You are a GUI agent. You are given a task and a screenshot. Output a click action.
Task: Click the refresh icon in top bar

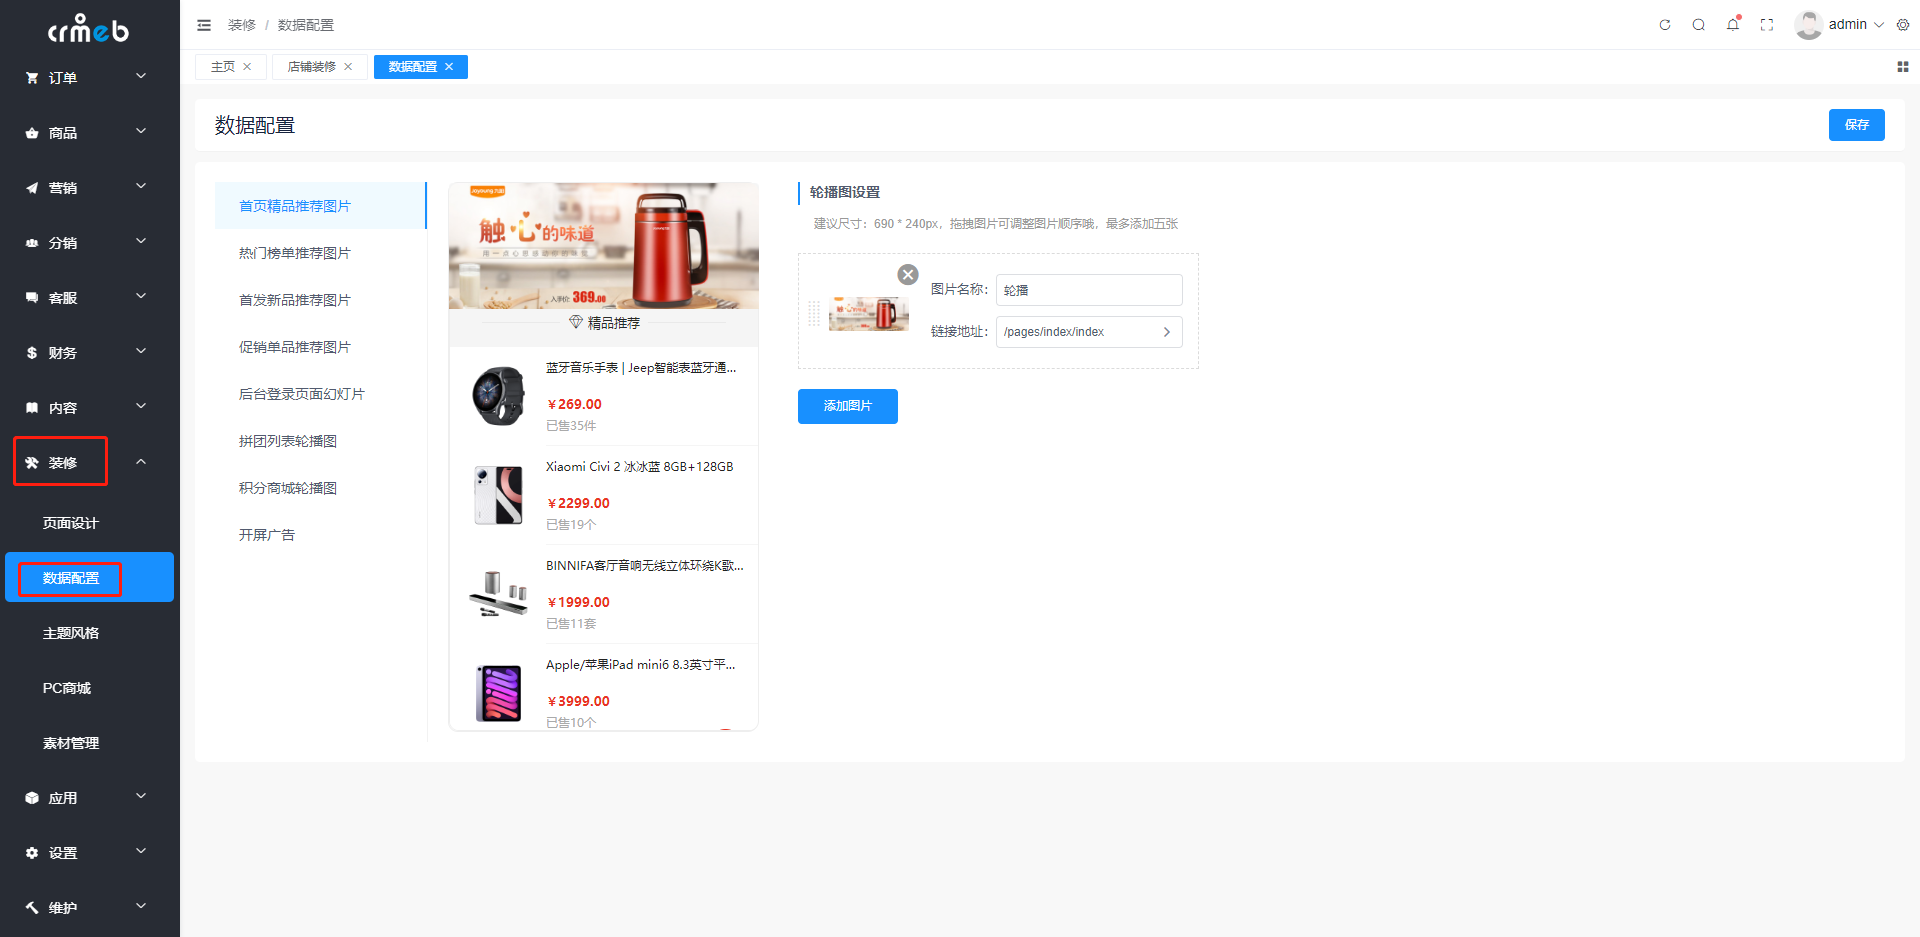pos(1665,25)
